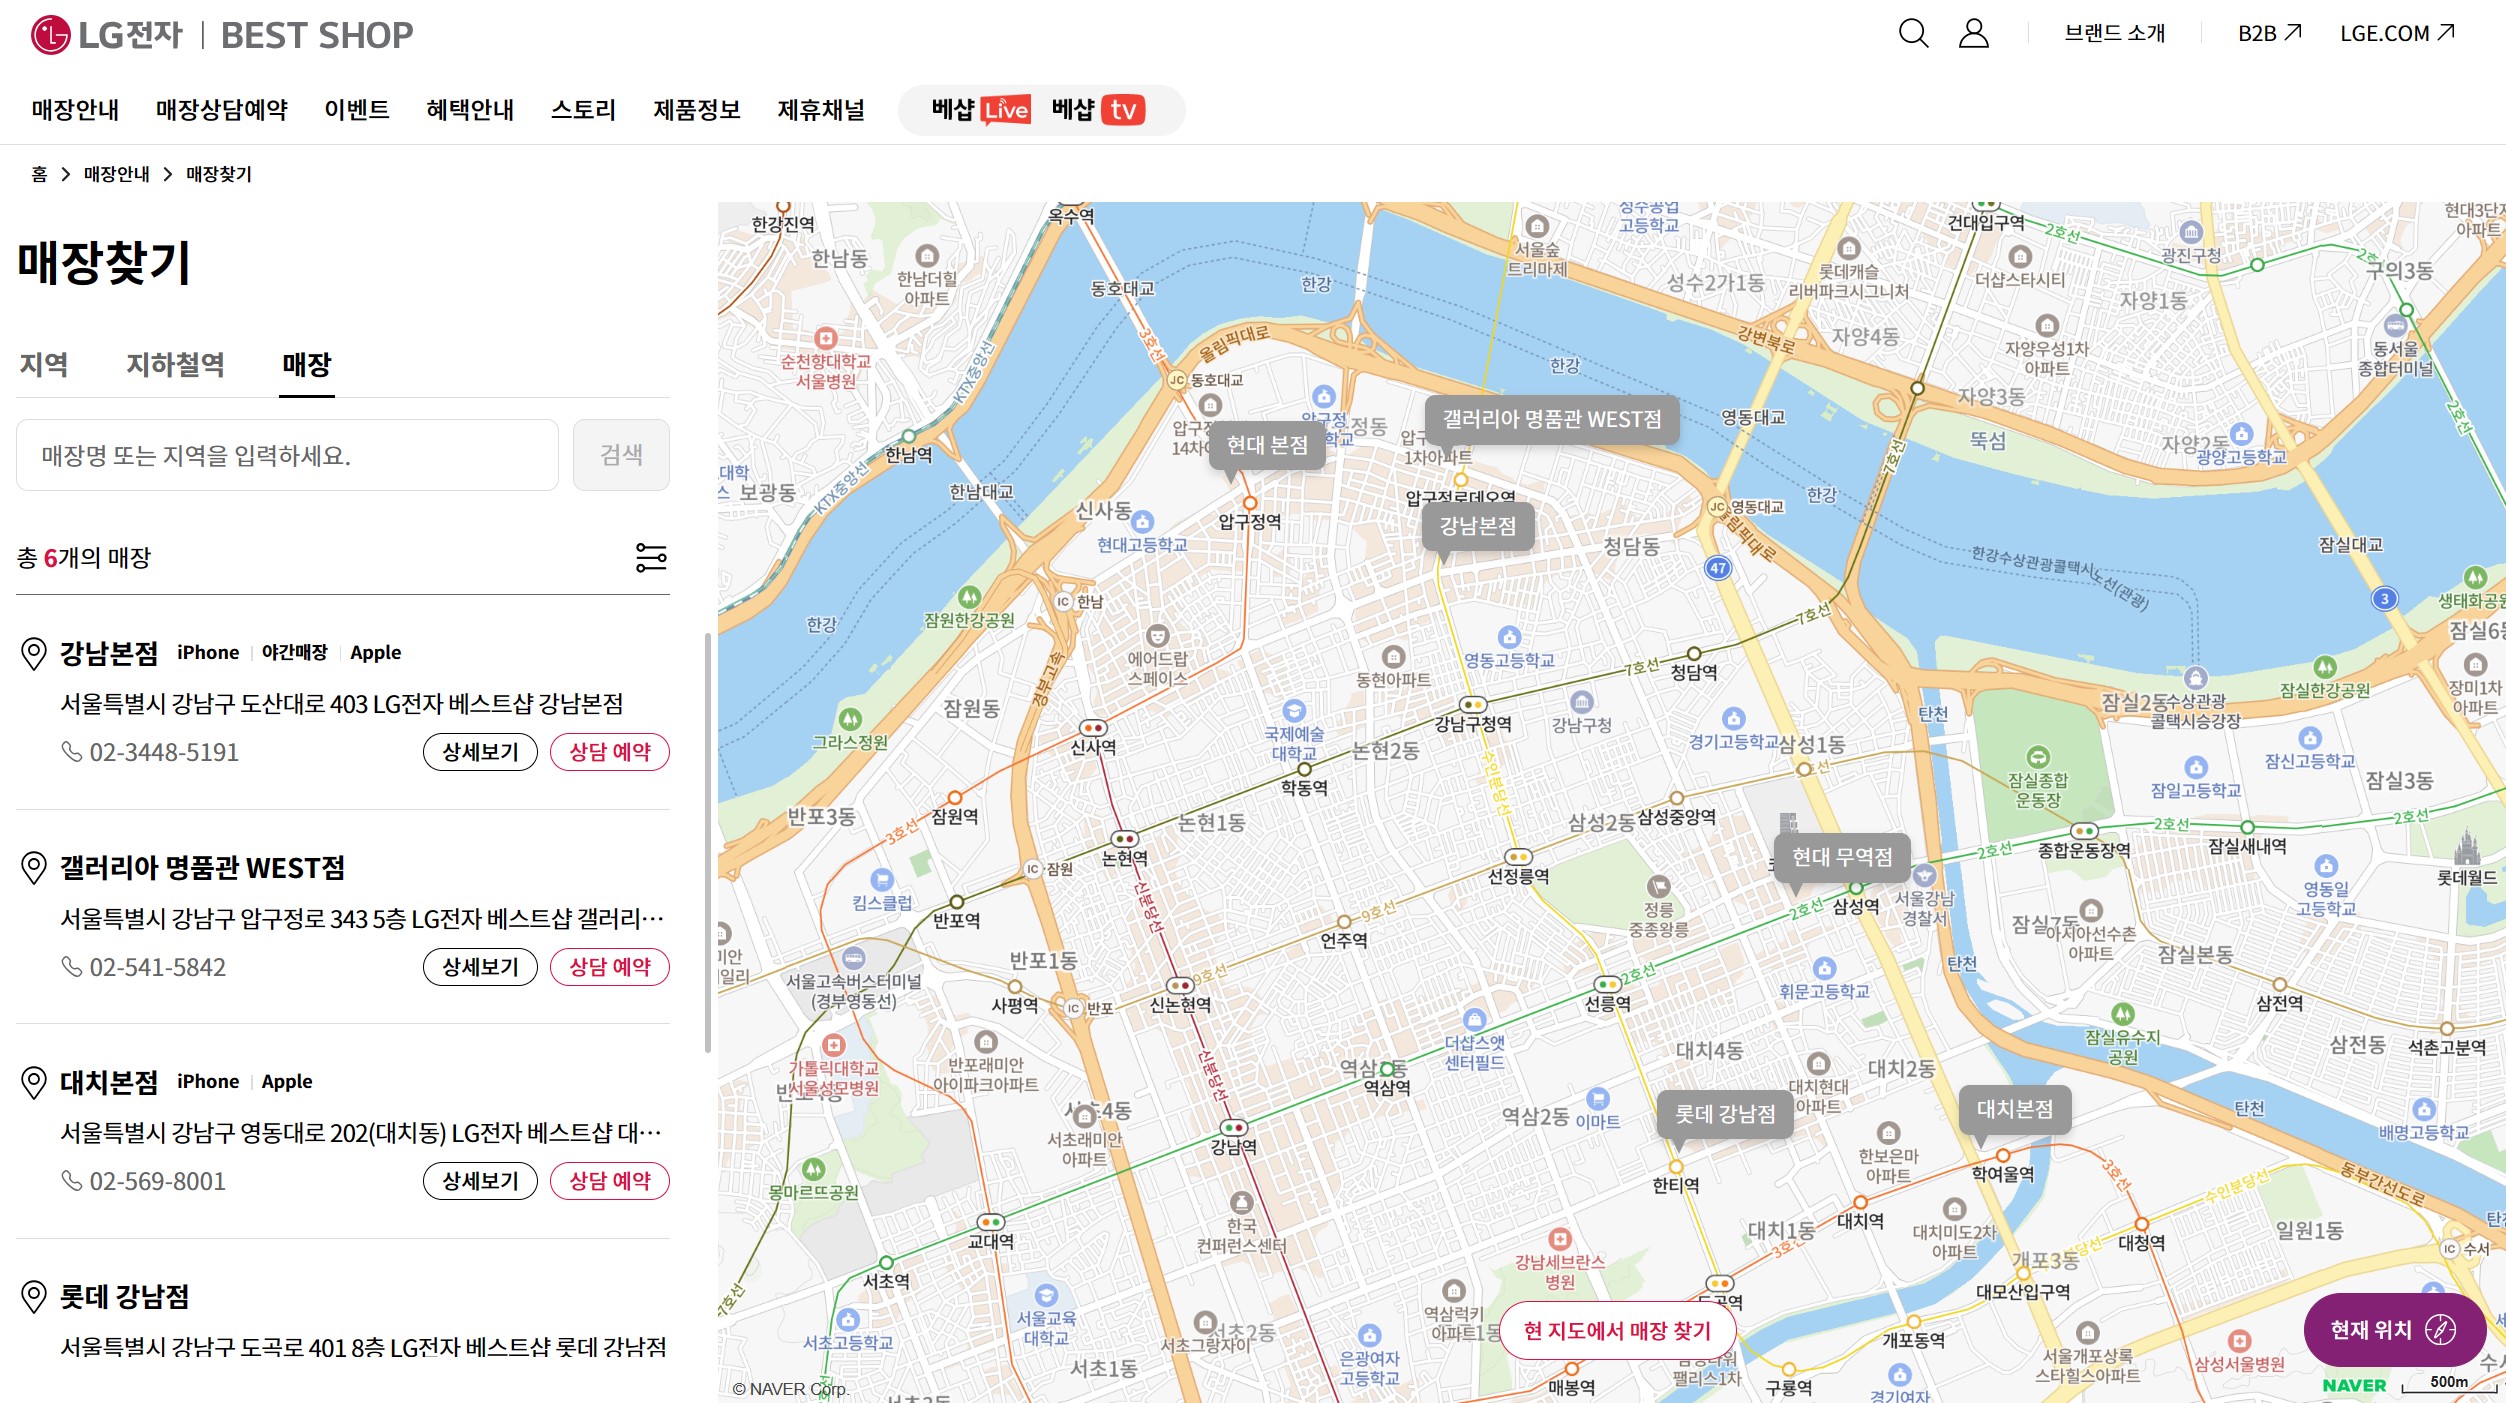2506x1403 pixels.
Task: Click 강남역 station label on map
Action: tap(1233, 1147)
